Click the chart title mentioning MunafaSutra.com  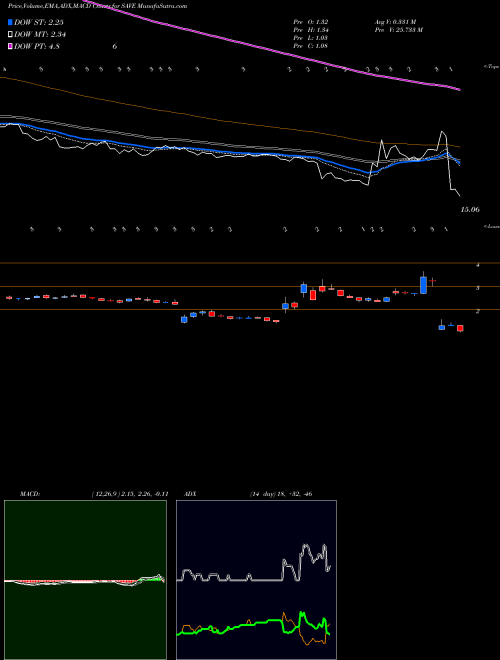click(x=98, y=6)
